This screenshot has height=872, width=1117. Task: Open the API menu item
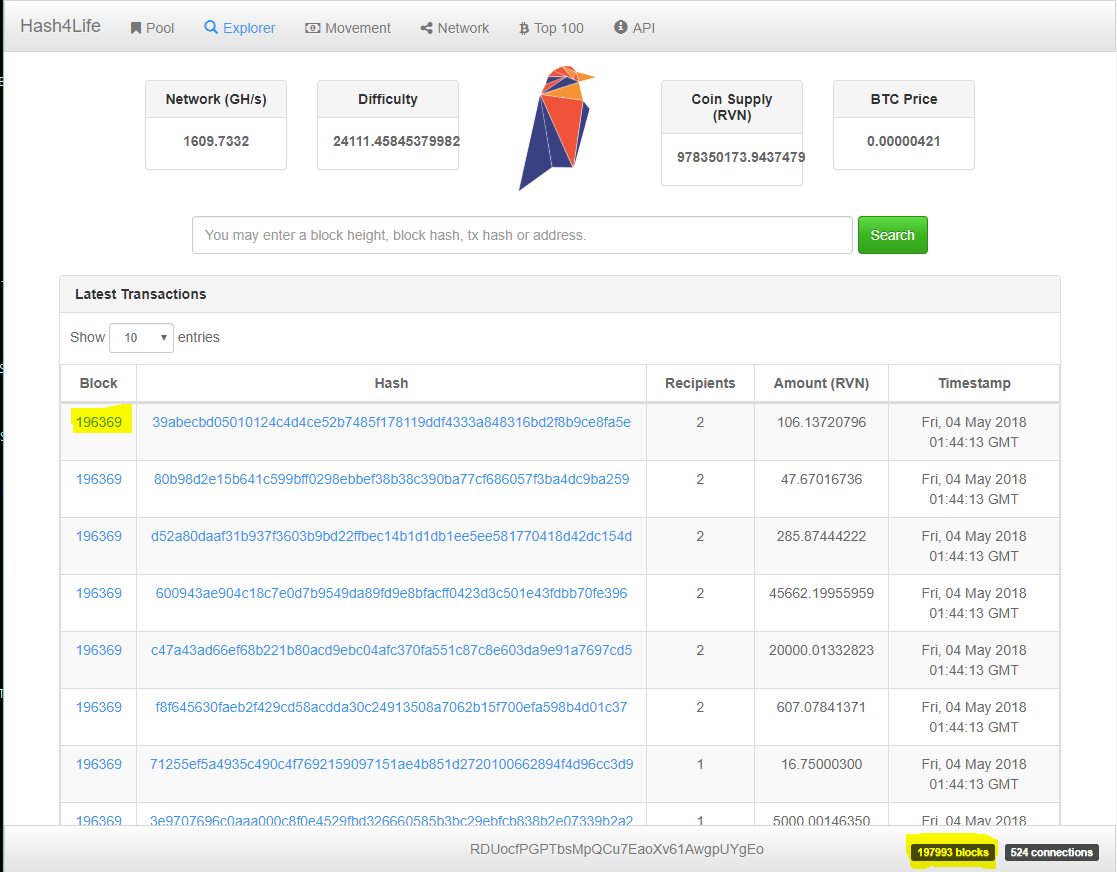tap(635, 28)
